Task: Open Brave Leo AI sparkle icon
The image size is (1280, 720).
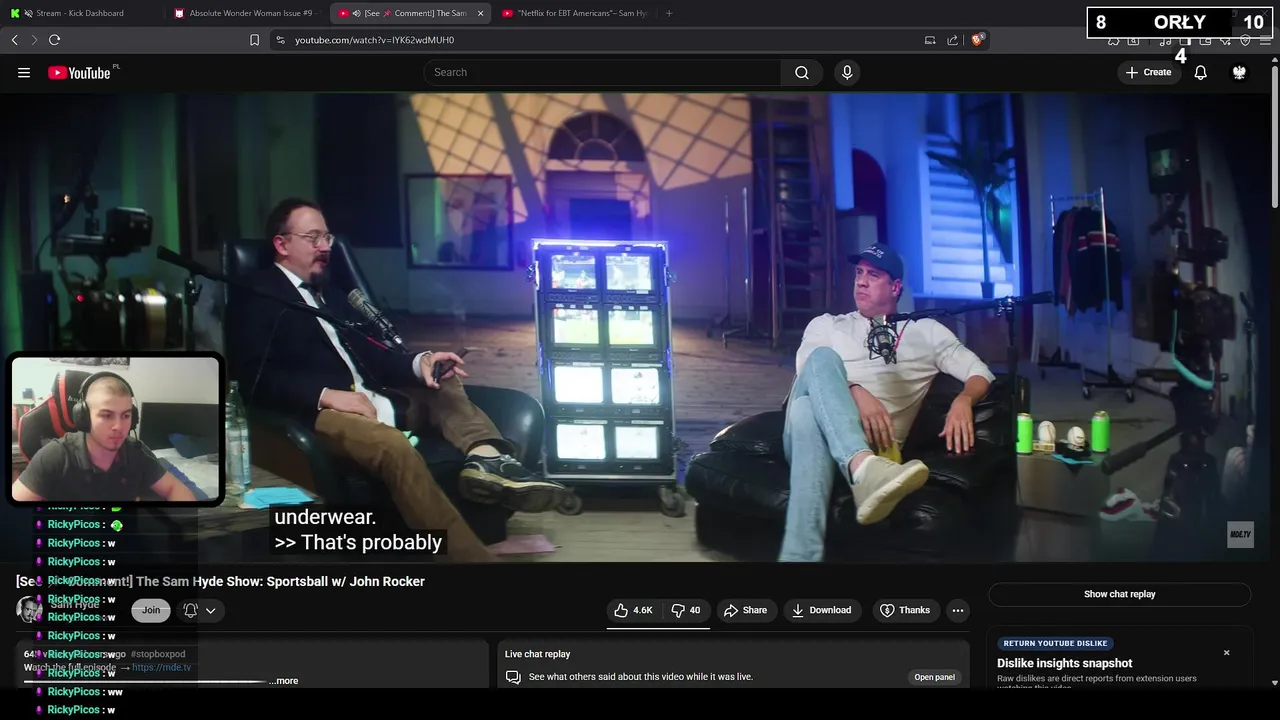Action: 1225,40
